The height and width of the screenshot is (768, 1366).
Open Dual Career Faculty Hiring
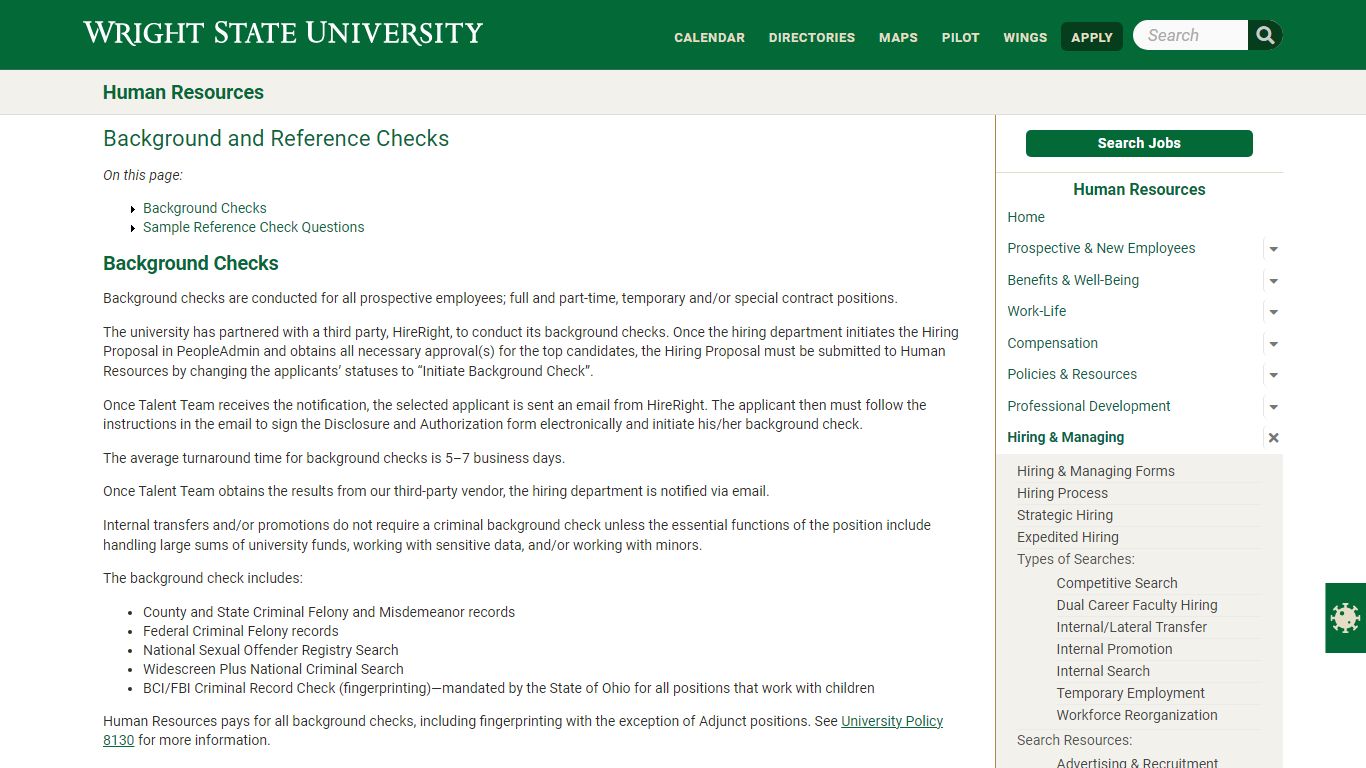coord(1137,605)
